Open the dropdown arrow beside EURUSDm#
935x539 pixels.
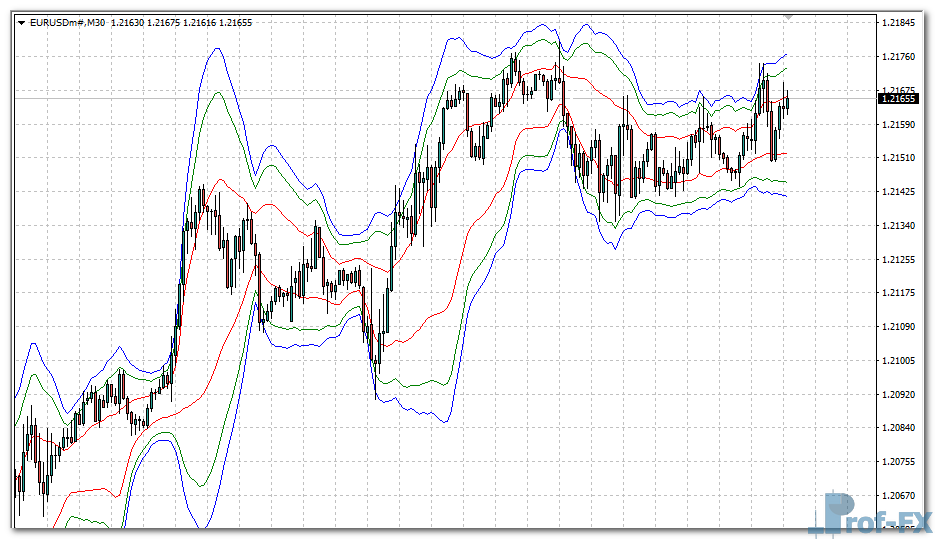click(21, 22)
